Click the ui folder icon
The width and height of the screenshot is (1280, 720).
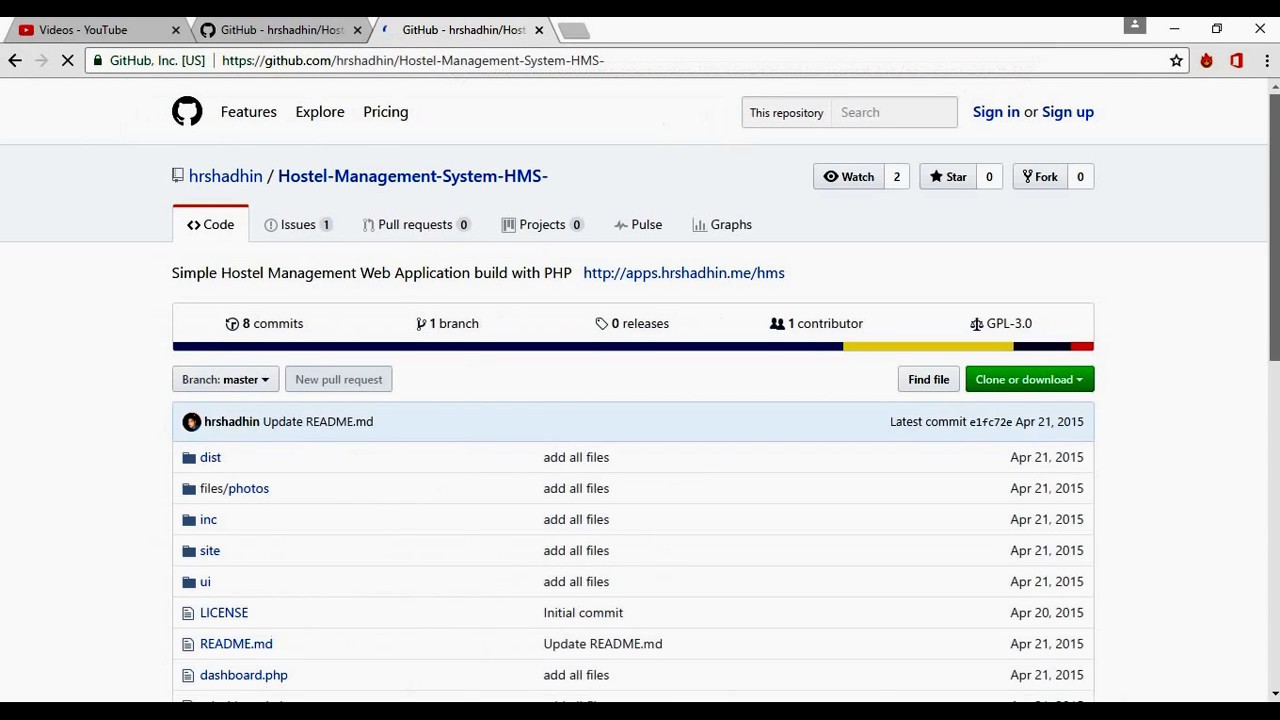pyautogui.click(x=189, y=582)
